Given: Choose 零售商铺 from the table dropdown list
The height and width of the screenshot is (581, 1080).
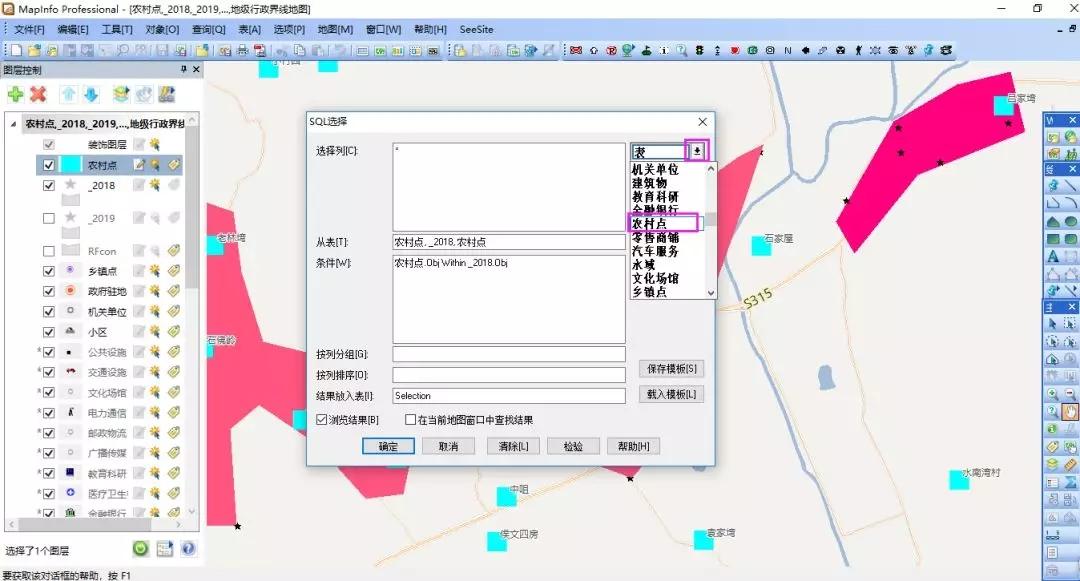Looking at the screenshot, I should (655, 237).
